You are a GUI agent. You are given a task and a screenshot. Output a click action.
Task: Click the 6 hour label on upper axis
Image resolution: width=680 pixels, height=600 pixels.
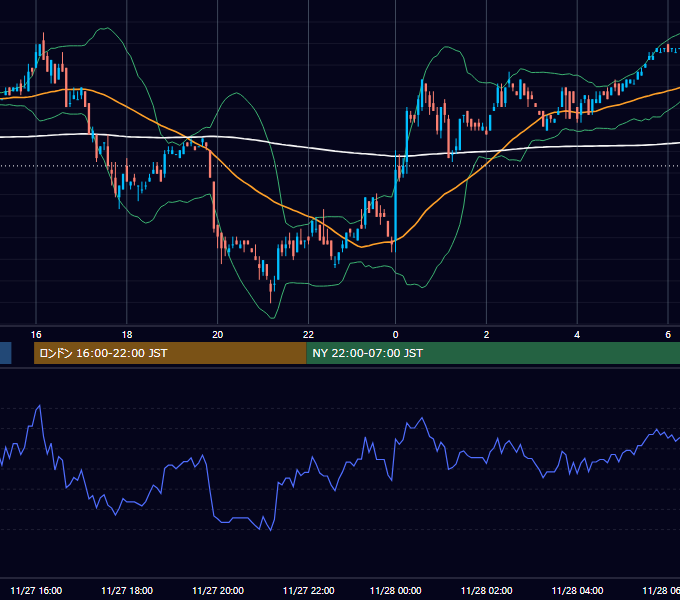(x=668, y=334)
